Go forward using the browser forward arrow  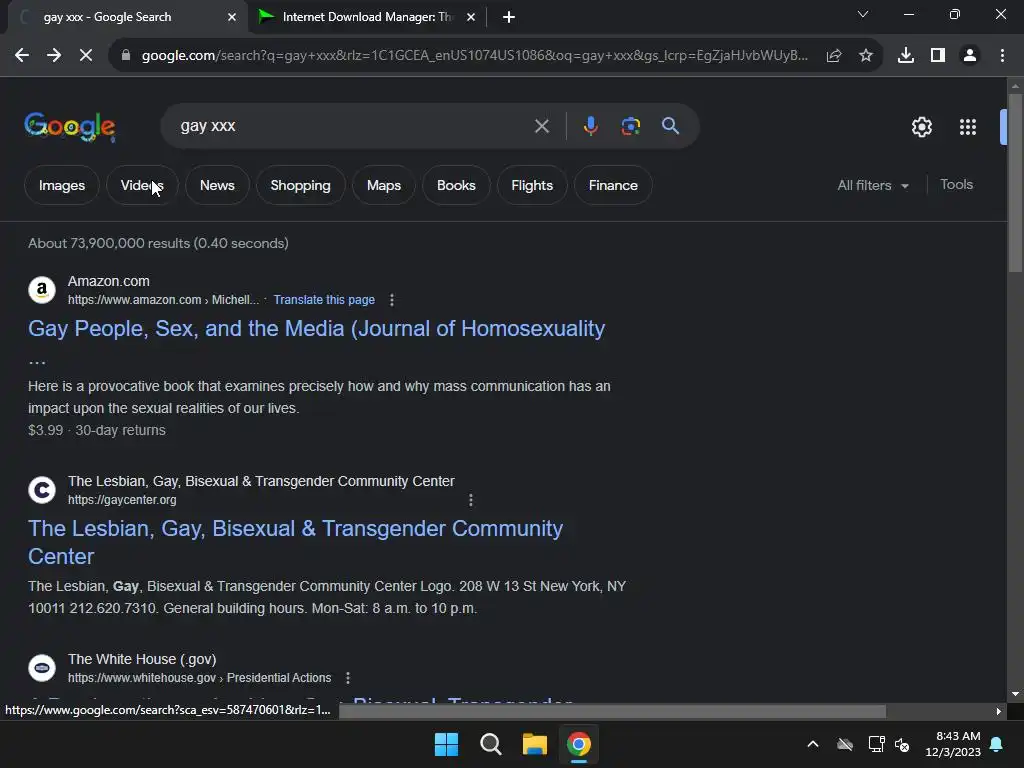pyautogui.click(x=54, y=56)
